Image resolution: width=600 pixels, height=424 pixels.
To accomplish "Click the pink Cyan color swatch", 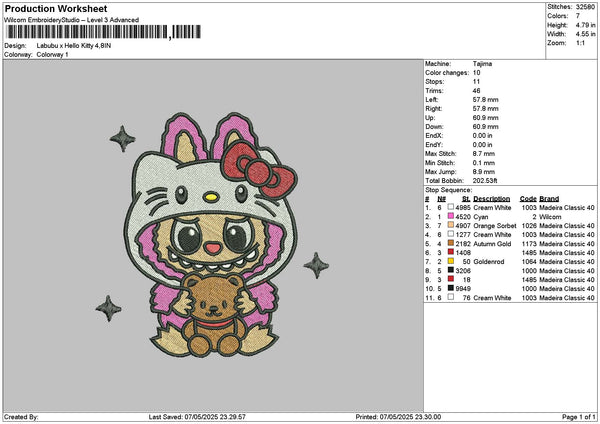I will (x=451, y=216).
